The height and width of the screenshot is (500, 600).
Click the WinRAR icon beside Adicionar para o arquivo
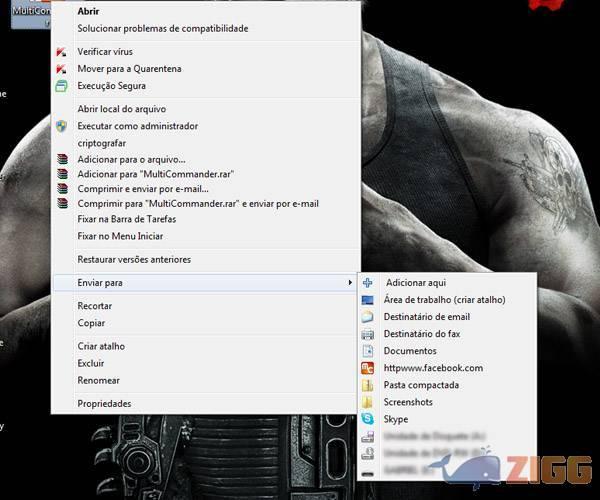click(62, 159)
